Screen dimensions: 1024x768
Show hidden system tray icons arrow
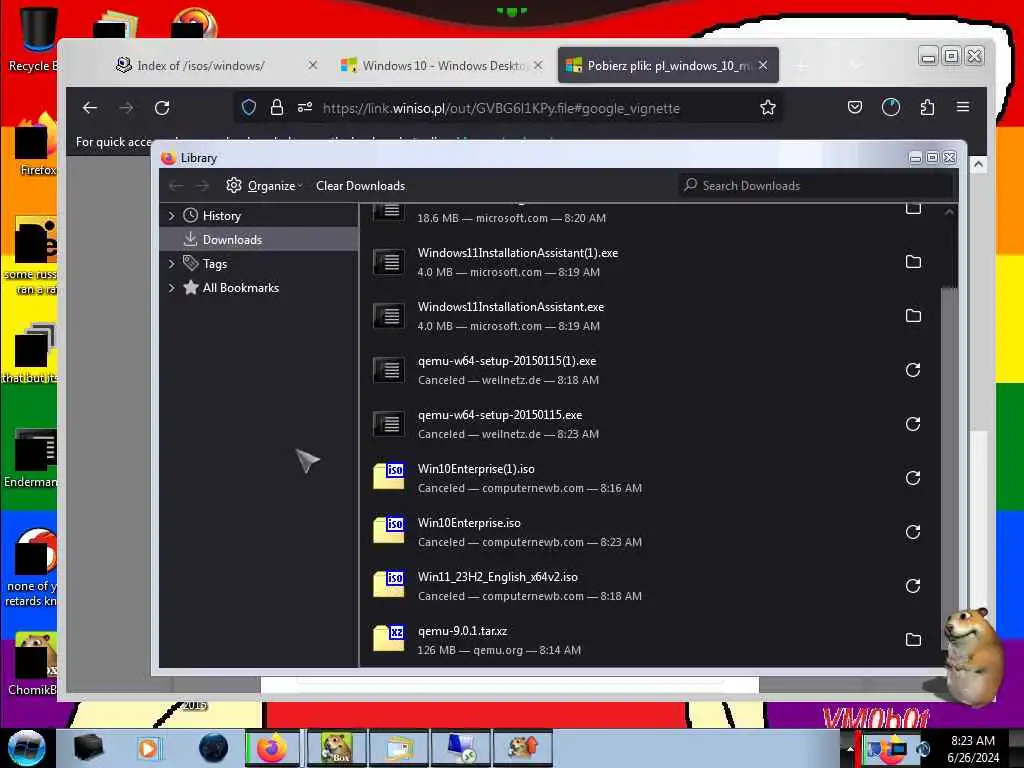click(x=849, y=748)
